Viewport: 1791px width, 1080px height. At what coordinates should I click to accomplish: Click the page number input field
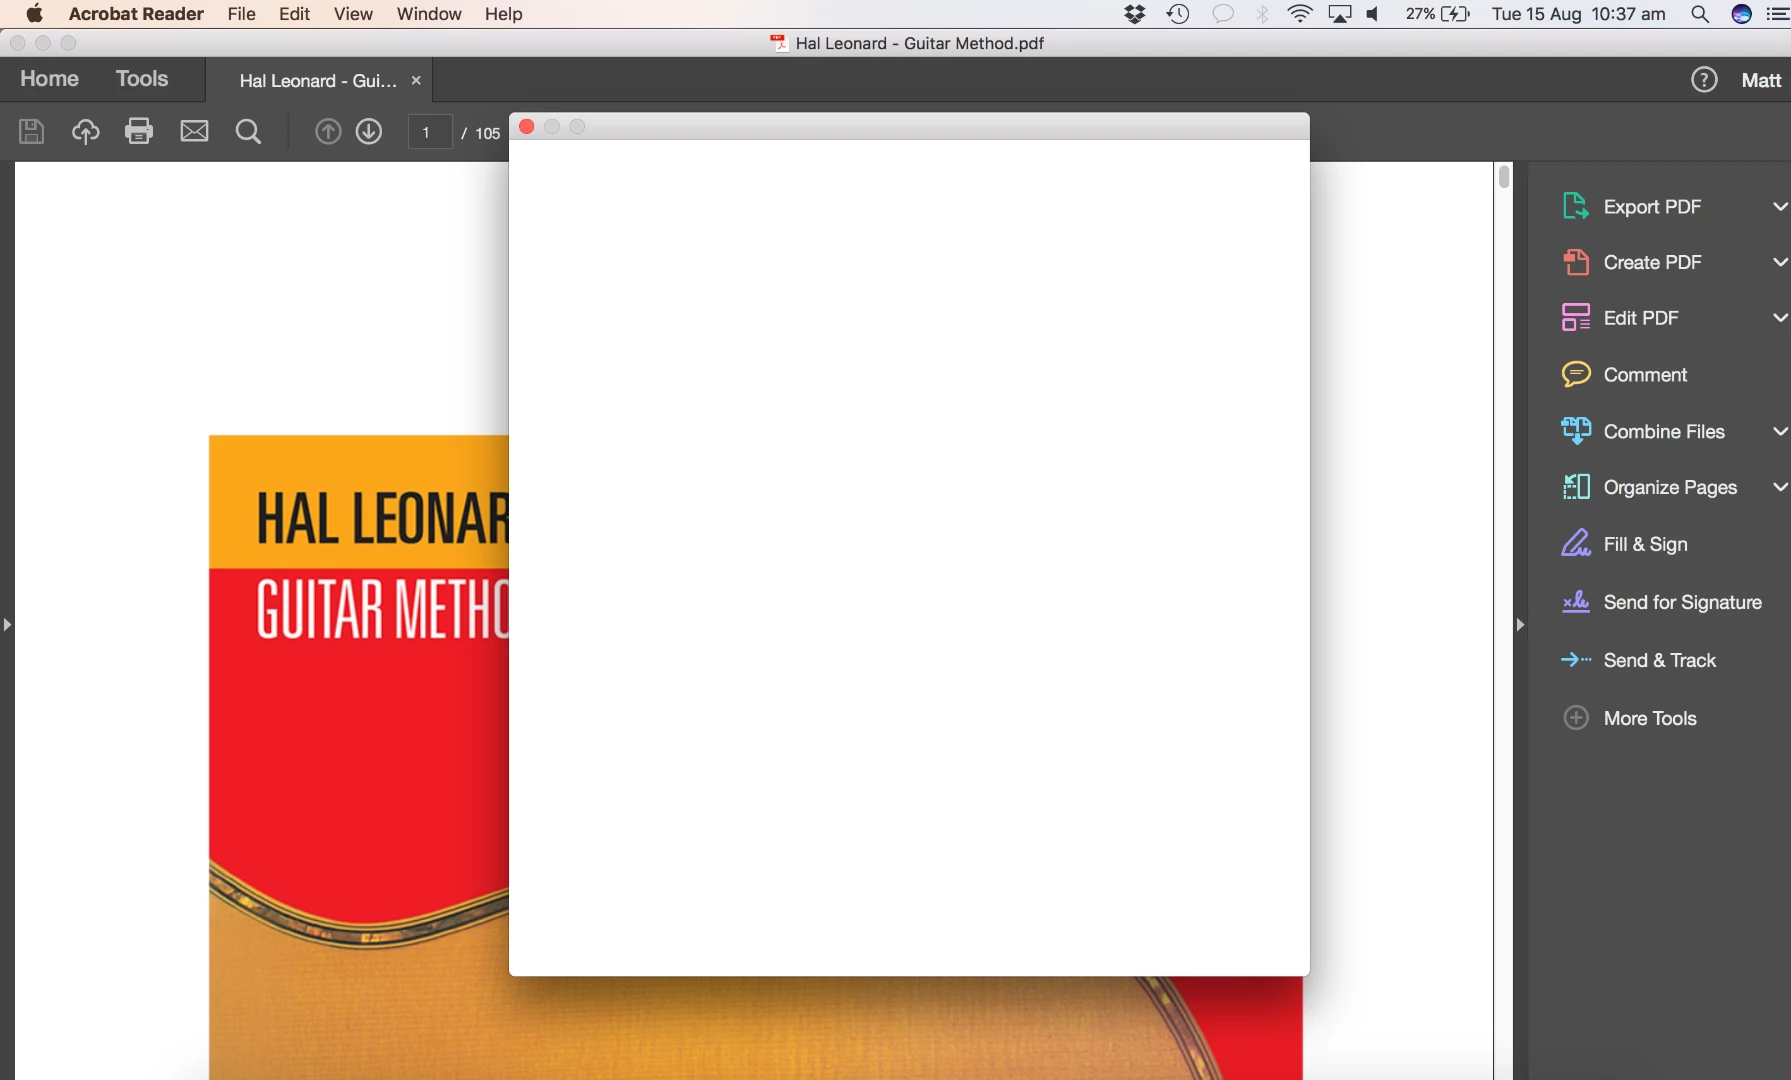(x=430, y=132)
